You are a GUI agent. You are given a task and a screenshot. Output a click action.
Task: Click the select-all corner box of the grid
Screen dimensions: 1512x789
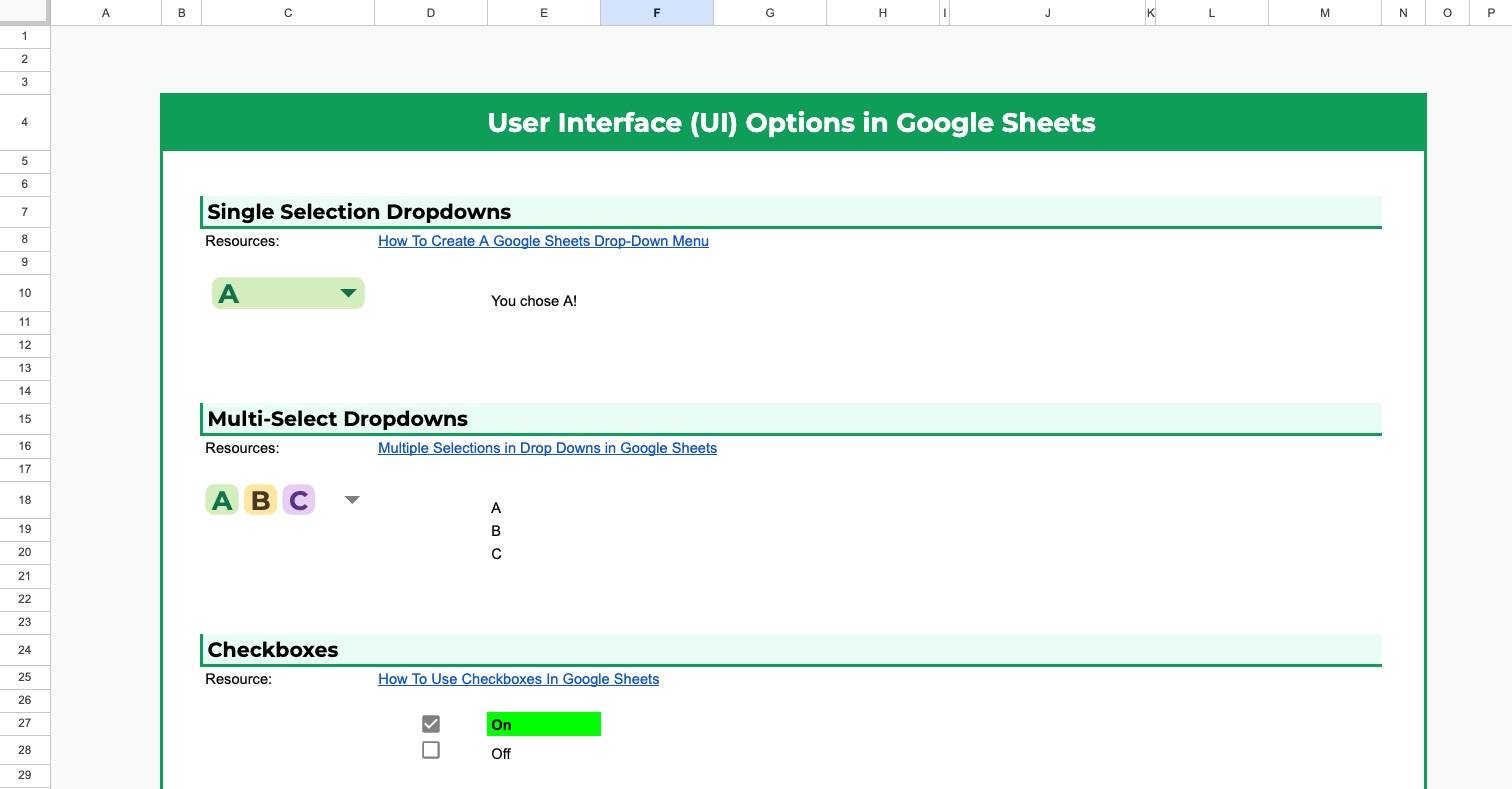(x=24, y=12)
